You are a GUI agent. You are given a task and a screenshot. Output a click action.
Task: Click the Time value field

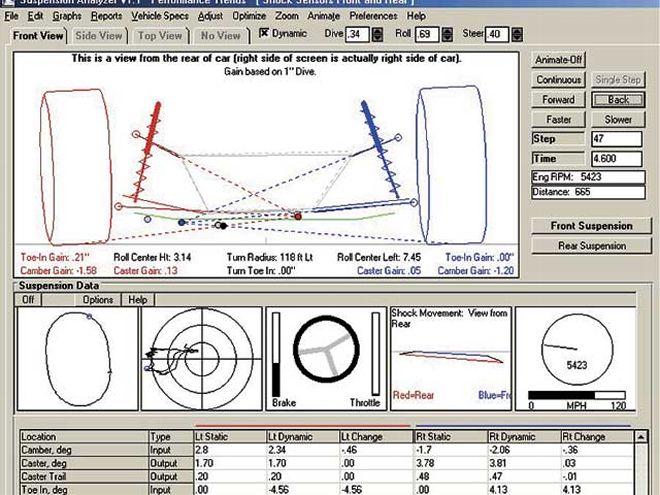coord(617,159)
